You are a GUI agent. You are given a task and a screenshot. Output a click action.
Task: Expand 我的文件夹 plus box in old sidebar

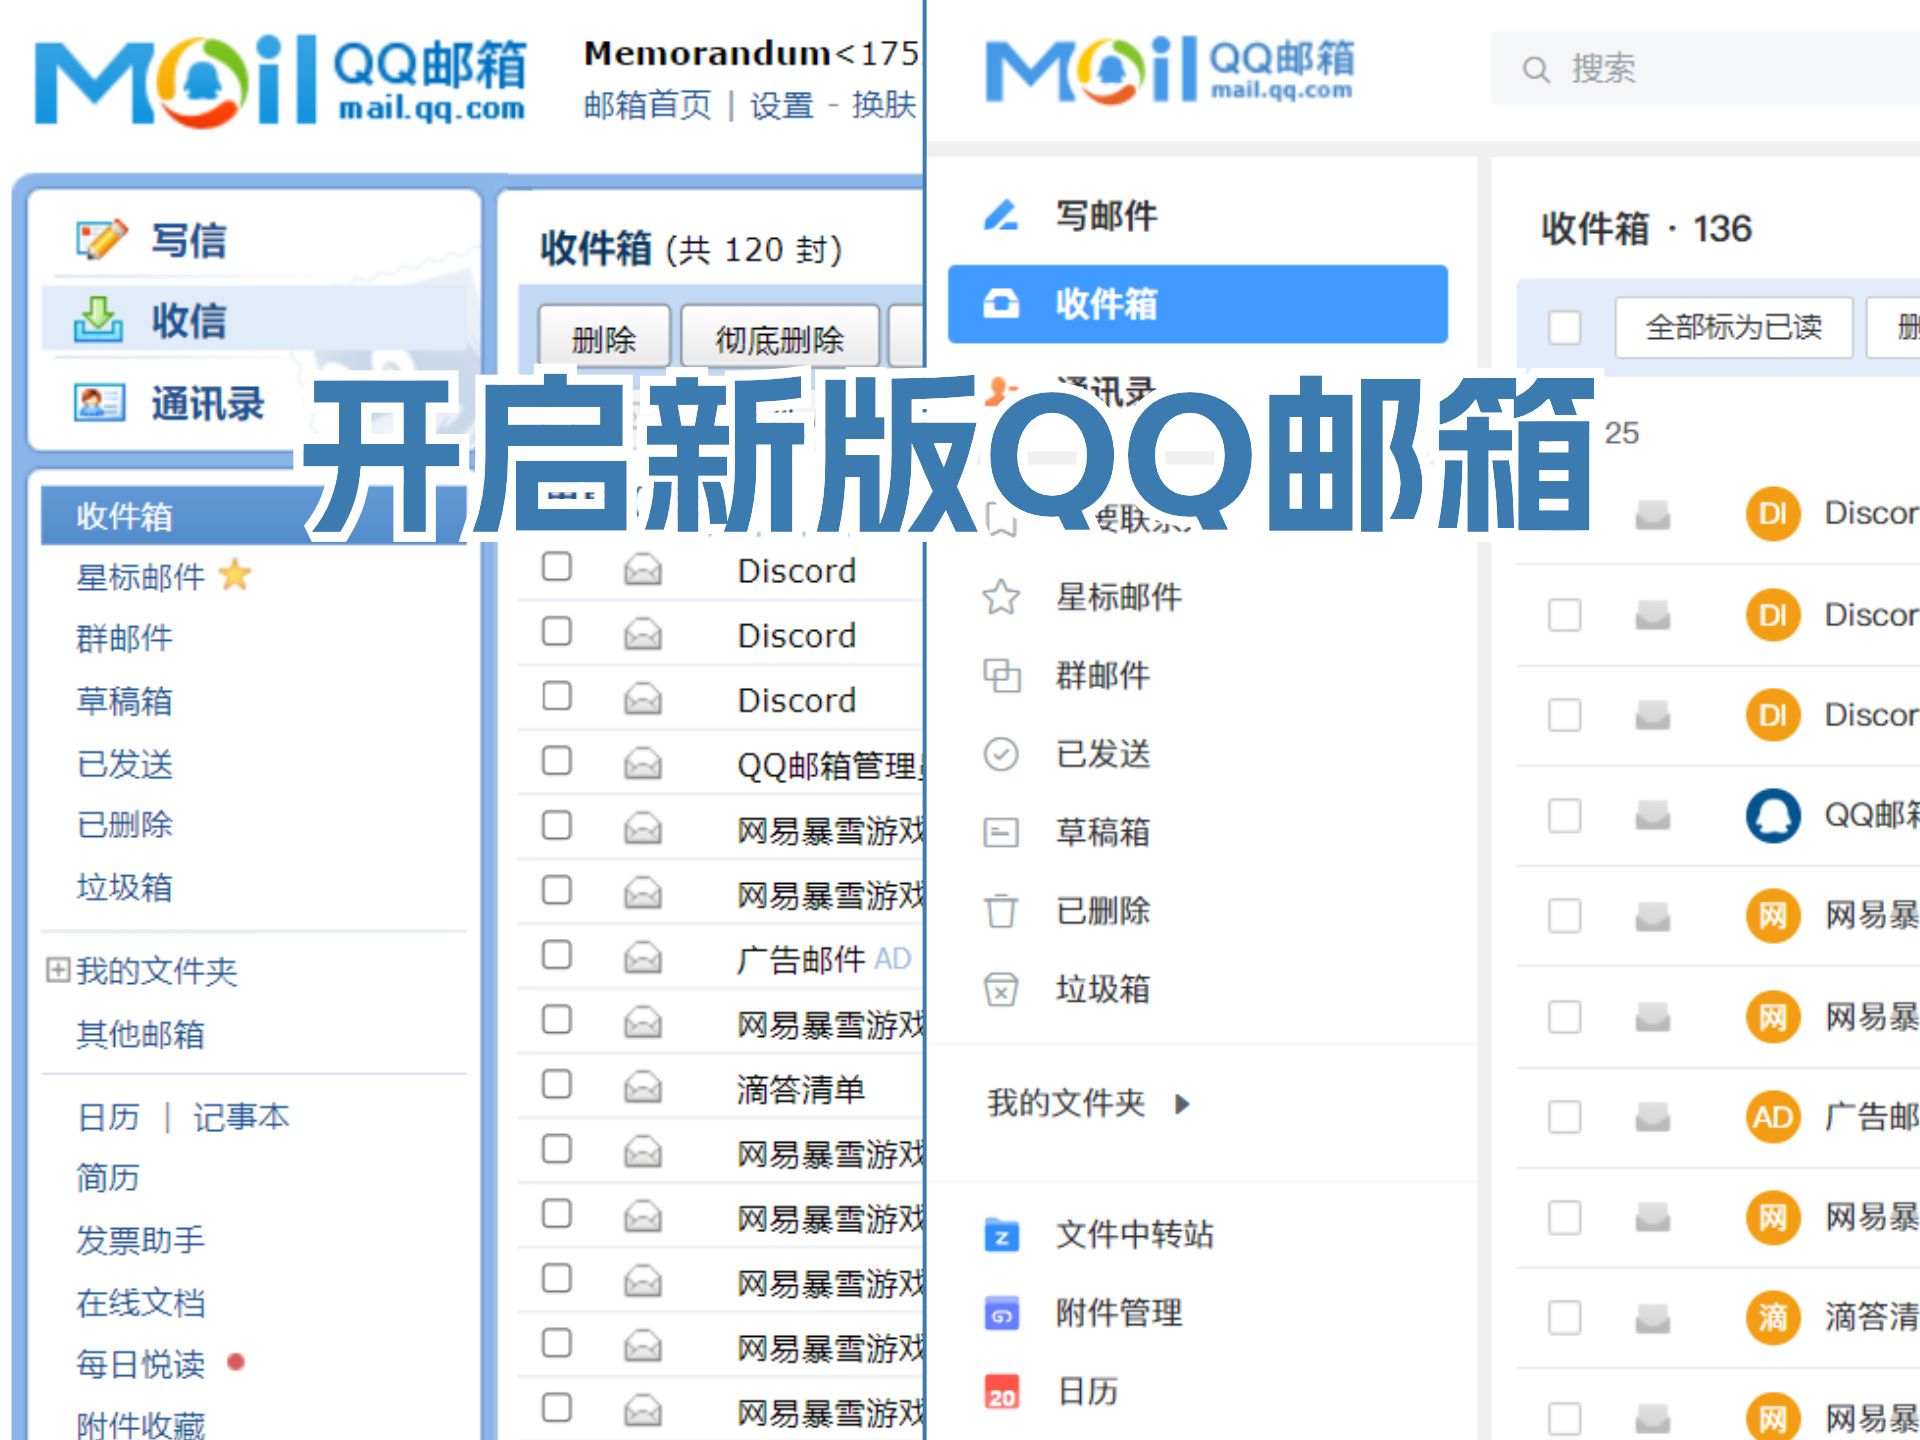(58, 970)
